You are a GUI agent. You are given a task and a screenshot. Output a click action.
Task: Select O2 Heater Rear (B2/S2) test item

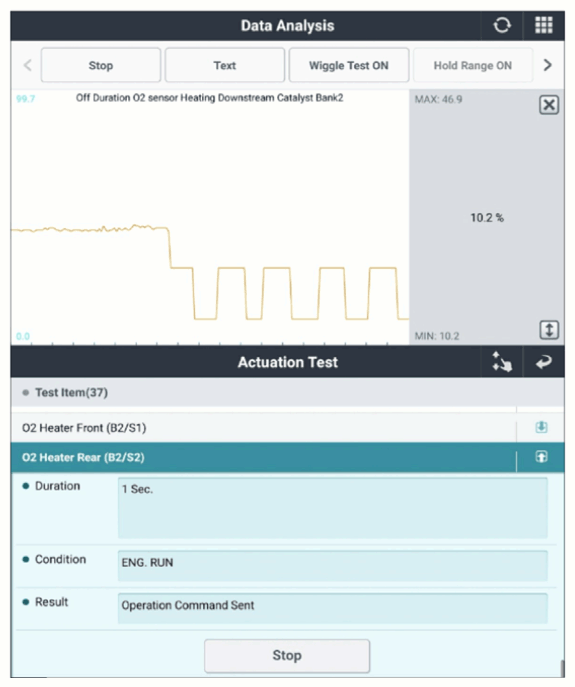(263, 457)
